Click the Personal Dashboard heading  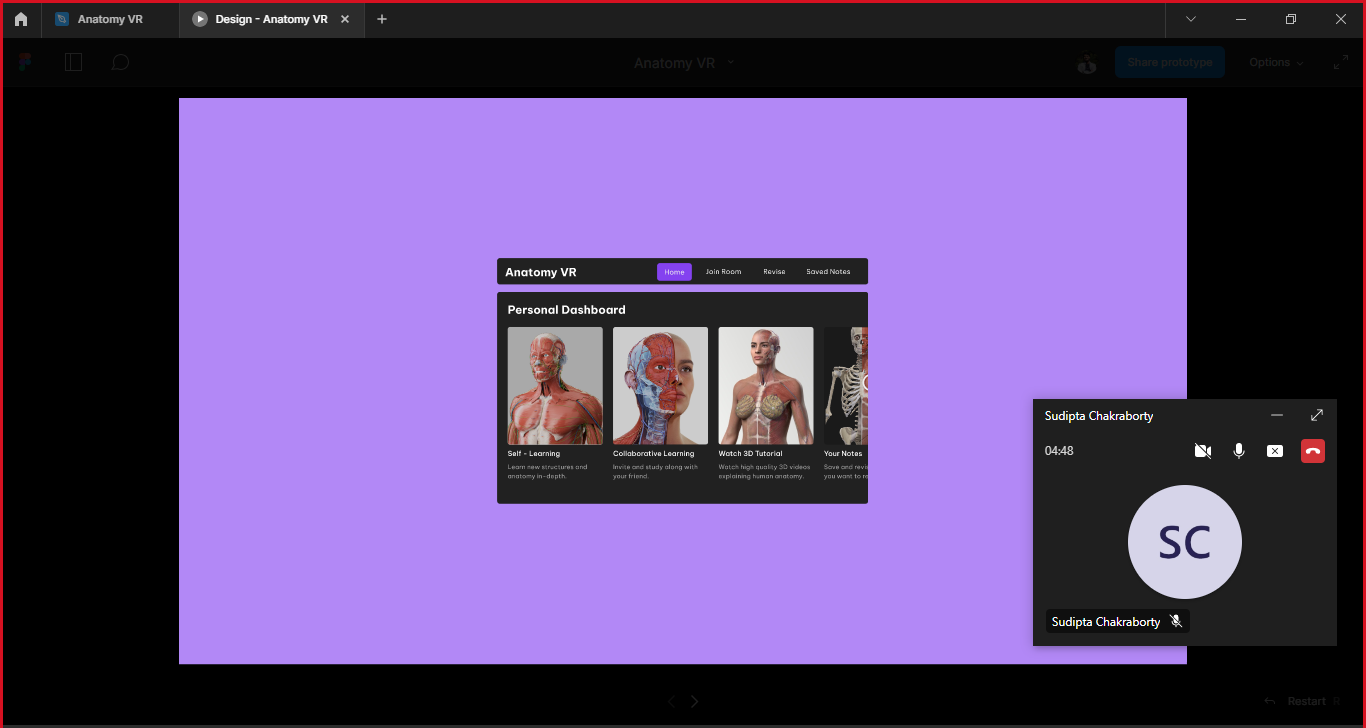(x=566, y=310)
